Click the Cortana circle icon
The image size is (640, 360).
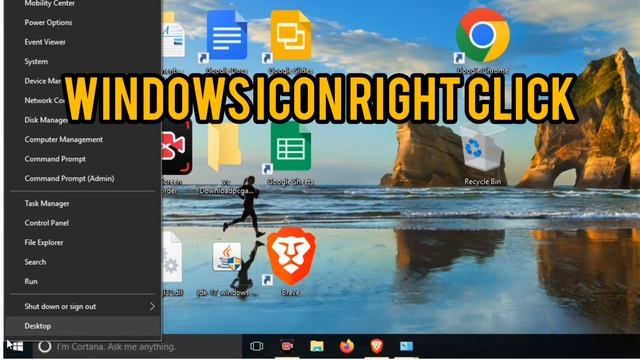(x=44, y=347)
